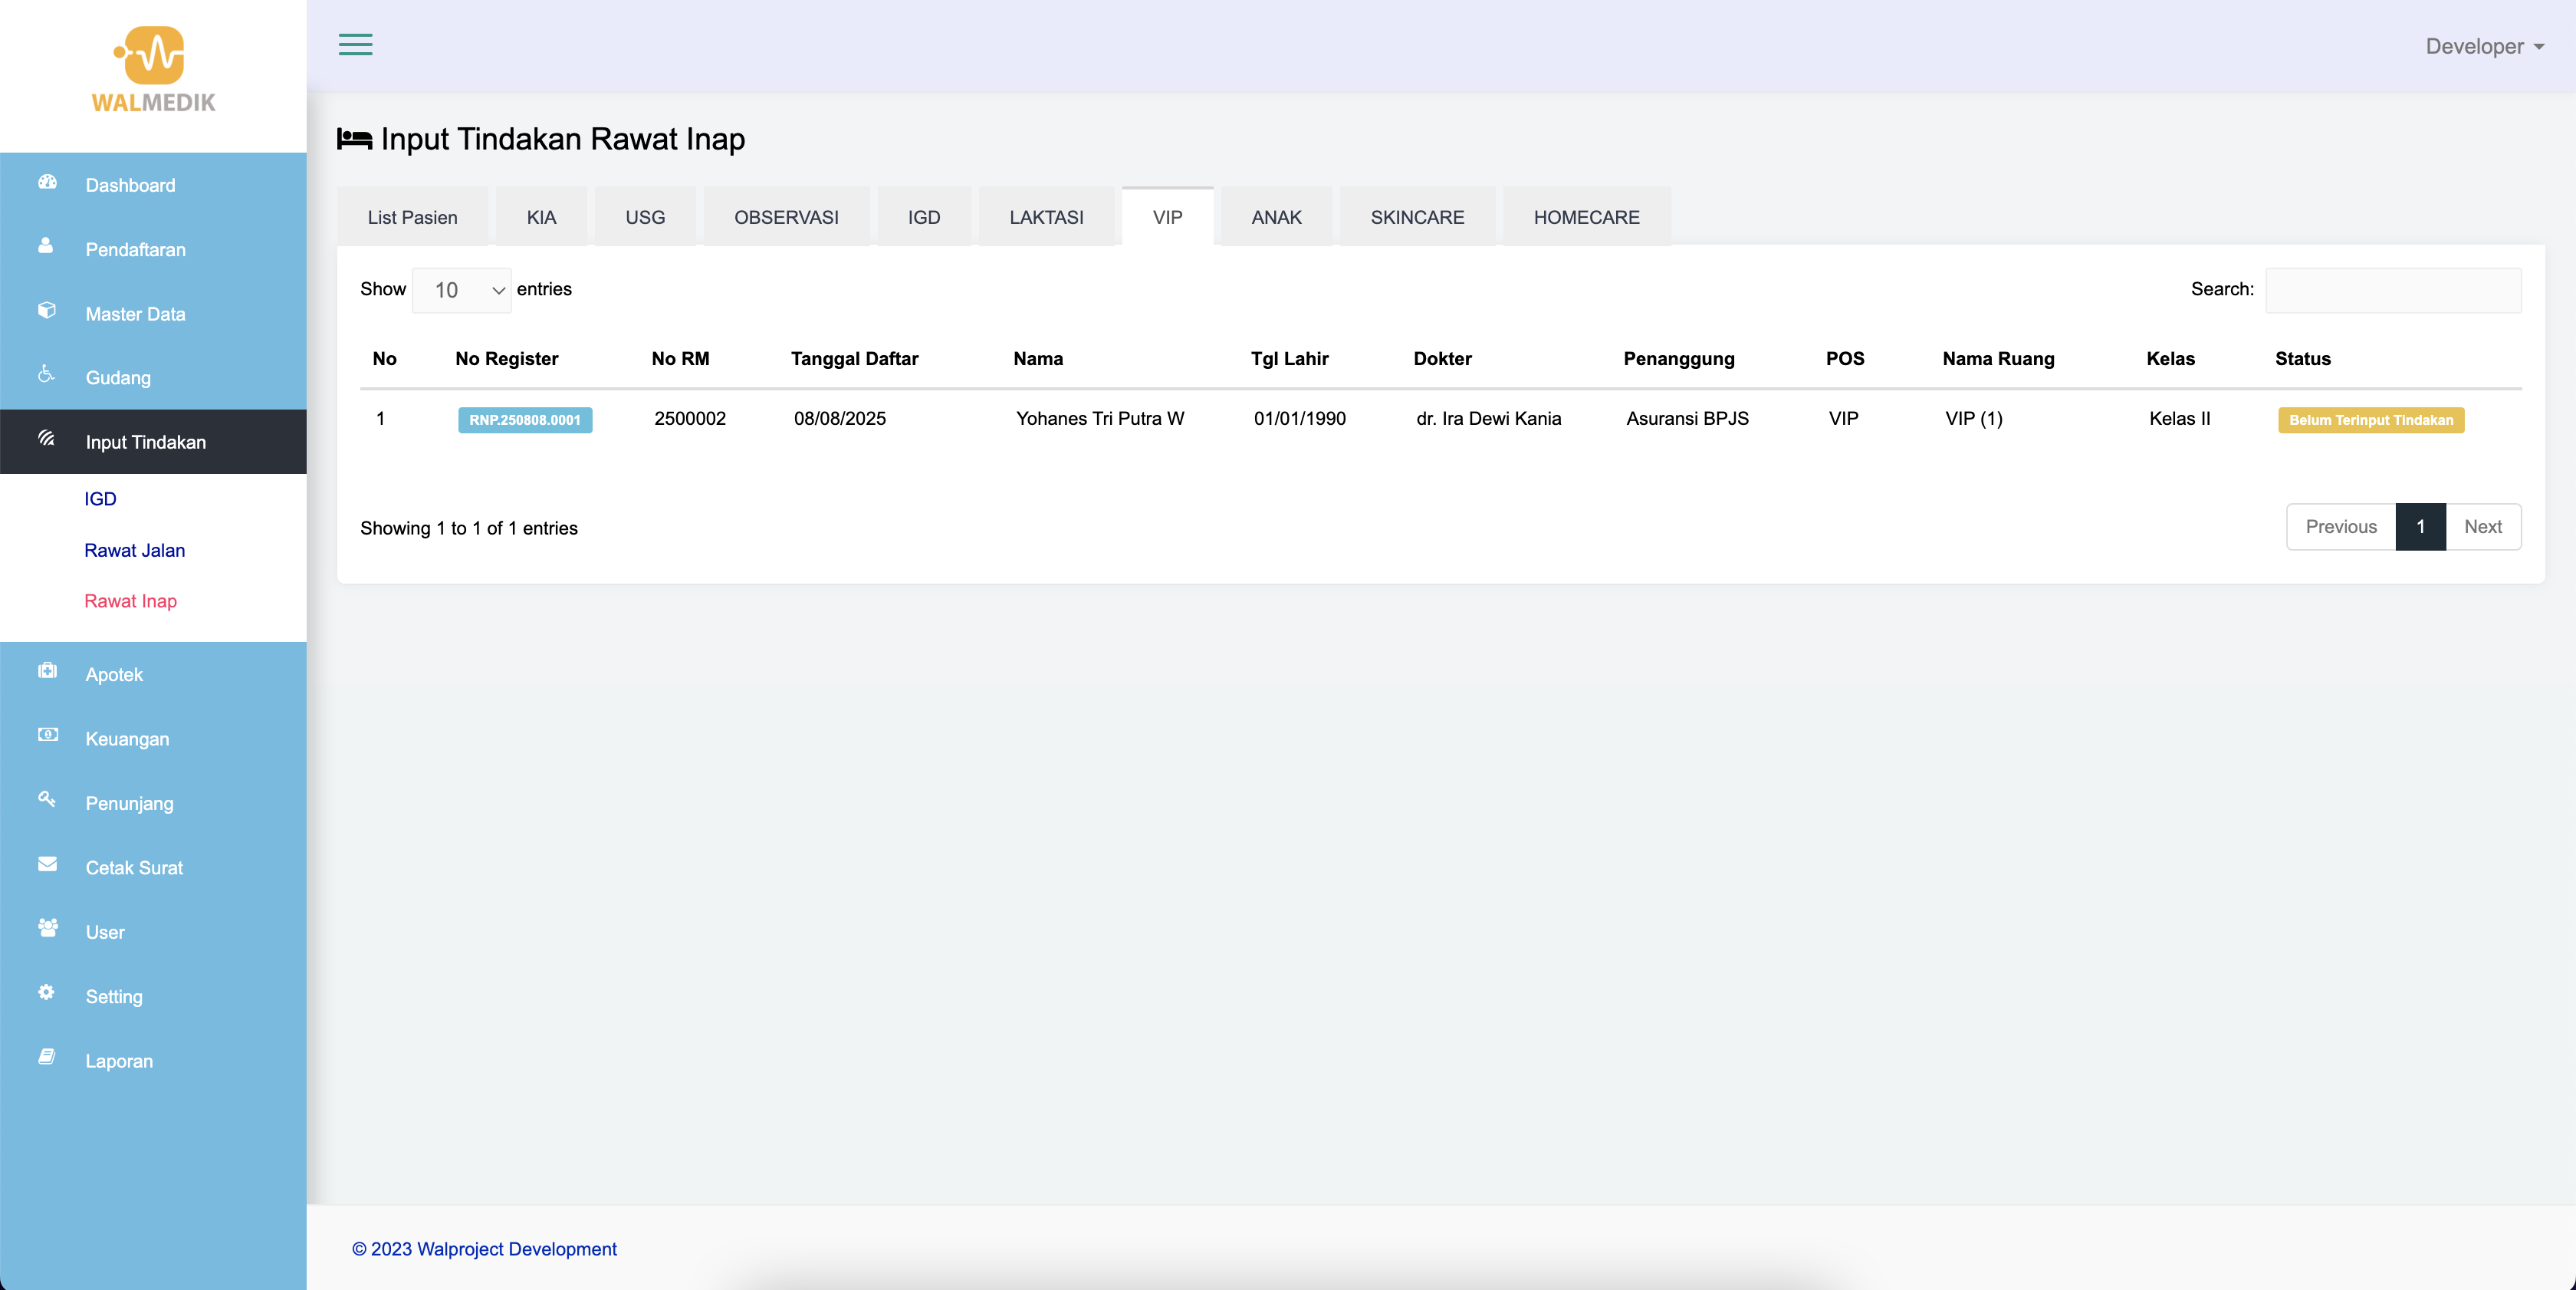Screen dimensions: 2576x1290
Task: Expand the Apotek menu
Action: tap(153, 674)
